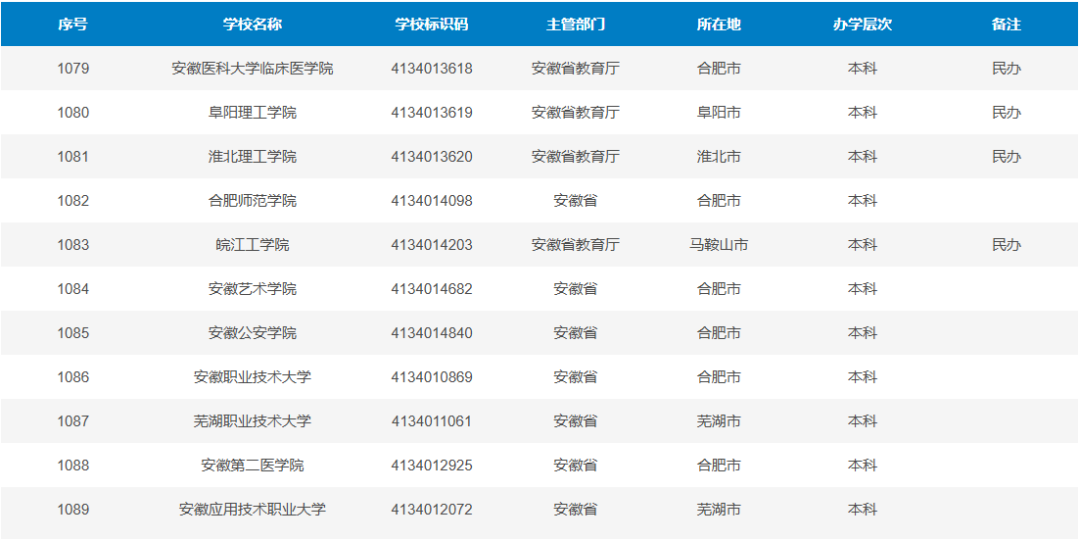Select serial number 1082
Viewport: 1080px width, 540px height.
(73, 200)
